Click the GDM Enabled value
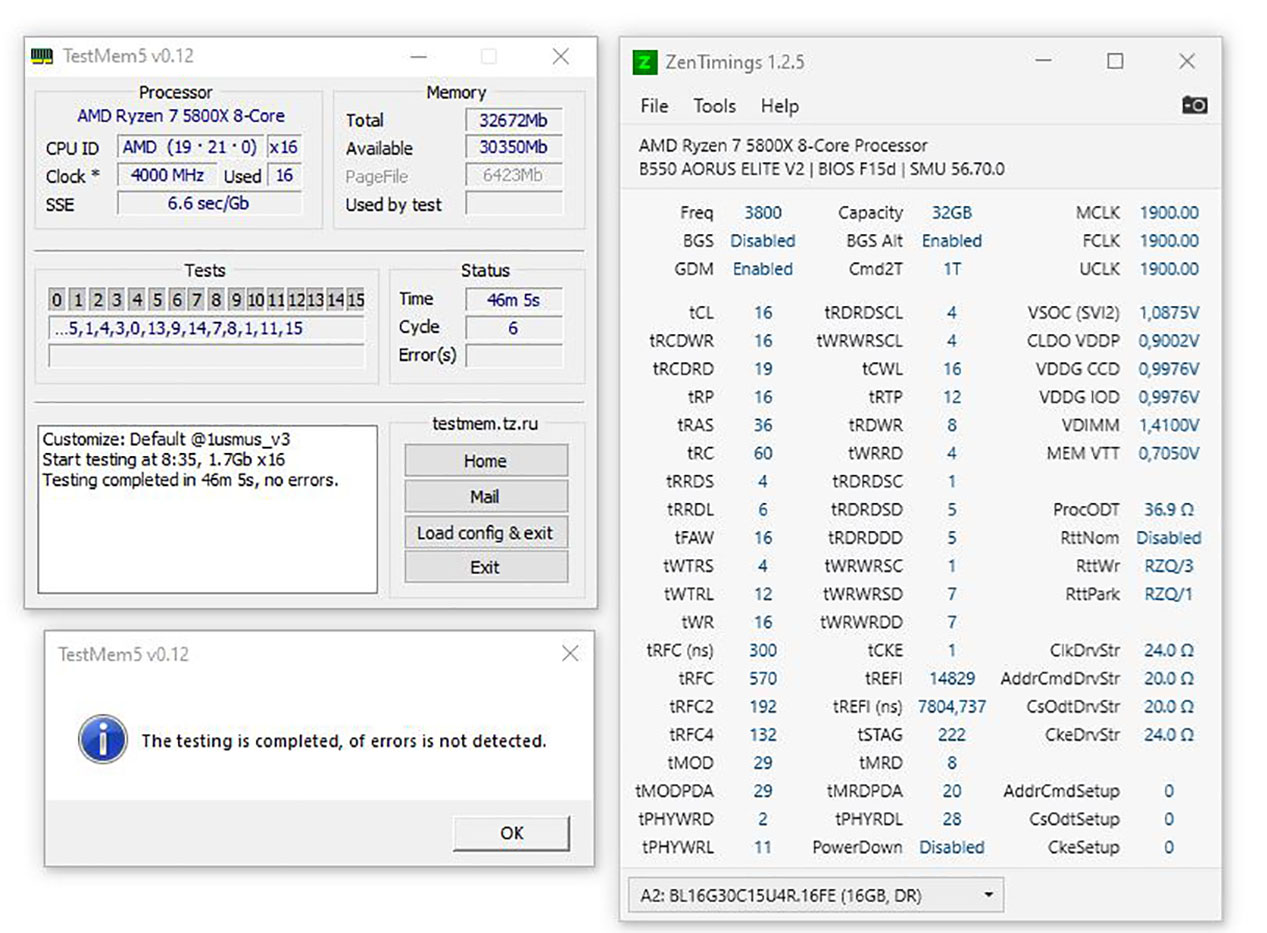The image size is (1267, 933). pyautogui.click(x=763, y=269)
